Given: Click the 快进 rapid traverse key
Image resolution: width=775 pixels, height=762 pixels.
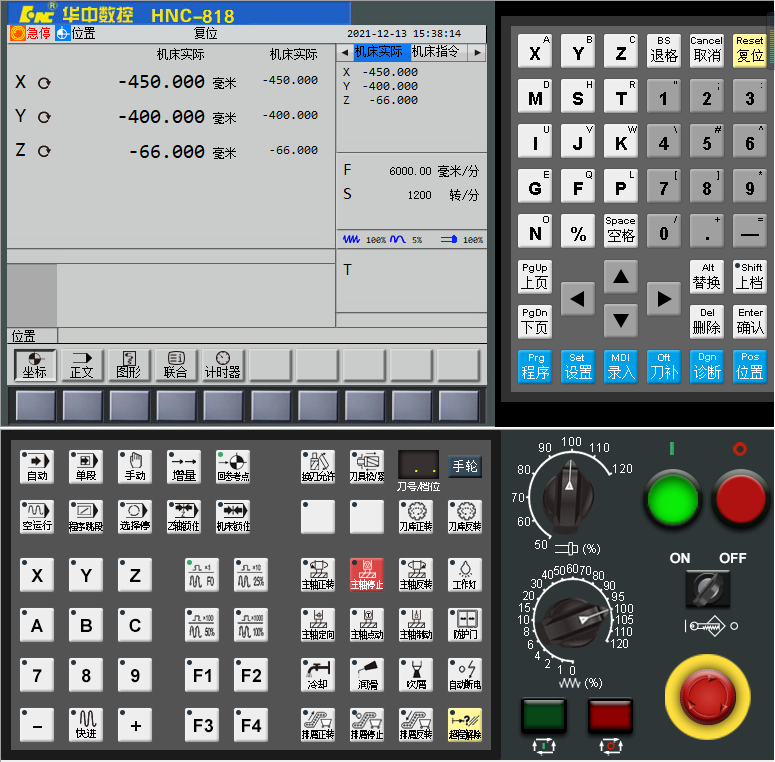Looking at the screenshot, I should (x=86, y=725).
